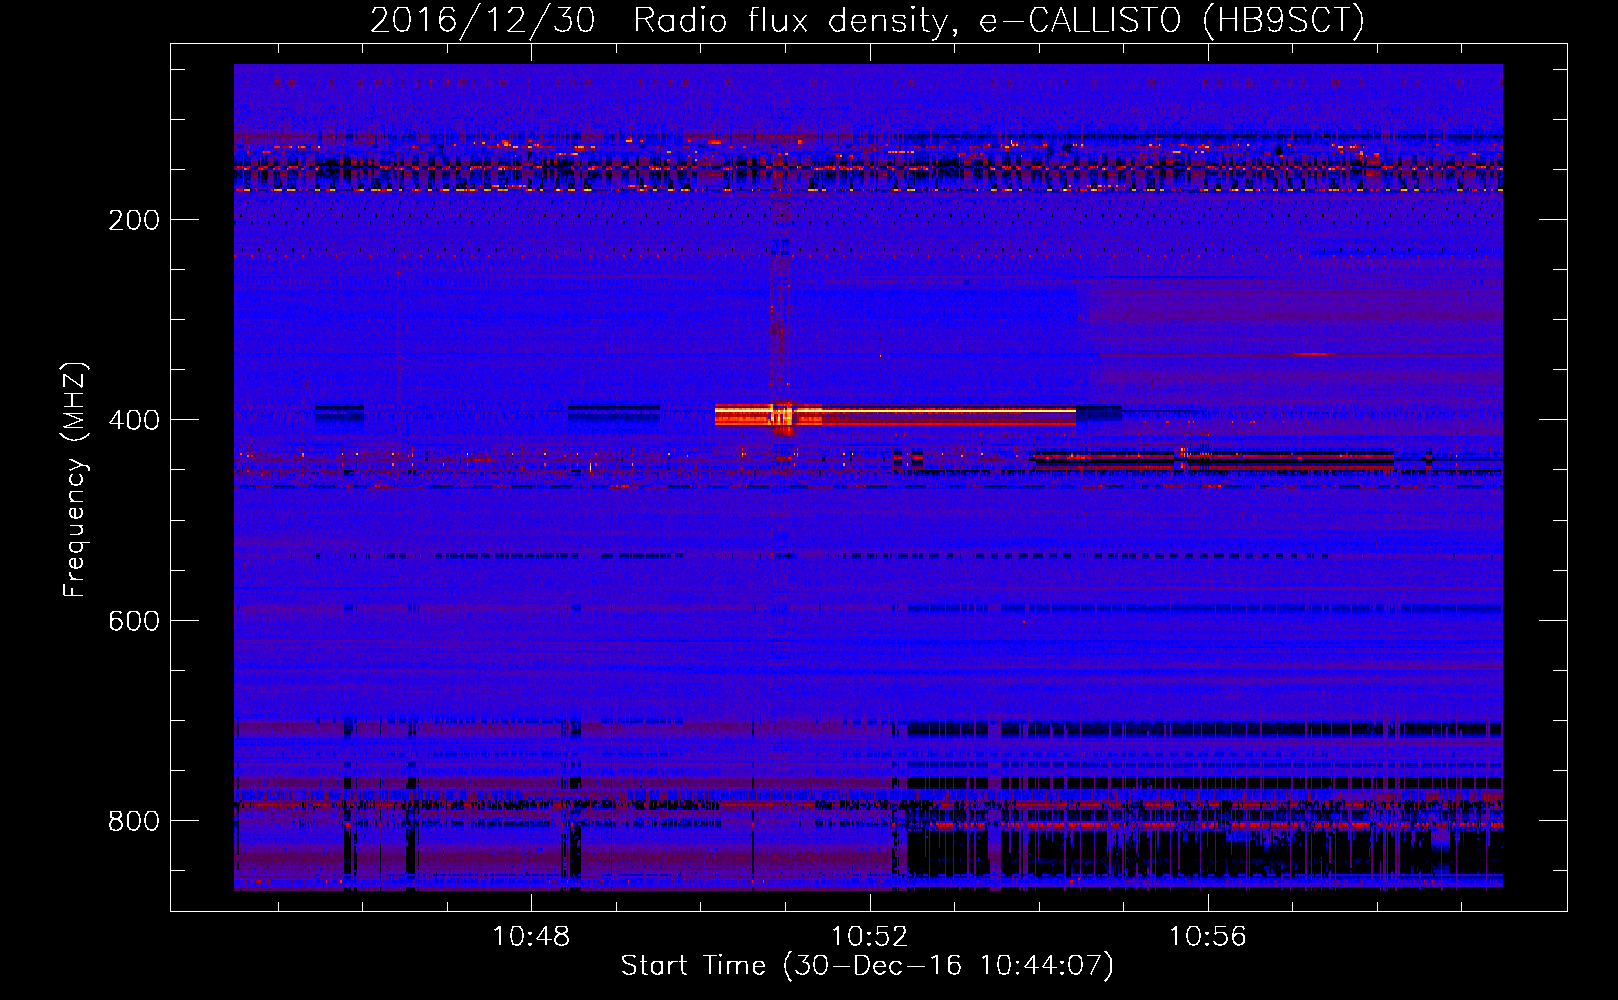Click the 'Frequency (MHZ)' axis title
The image size is (1618, 1000).
75,480
